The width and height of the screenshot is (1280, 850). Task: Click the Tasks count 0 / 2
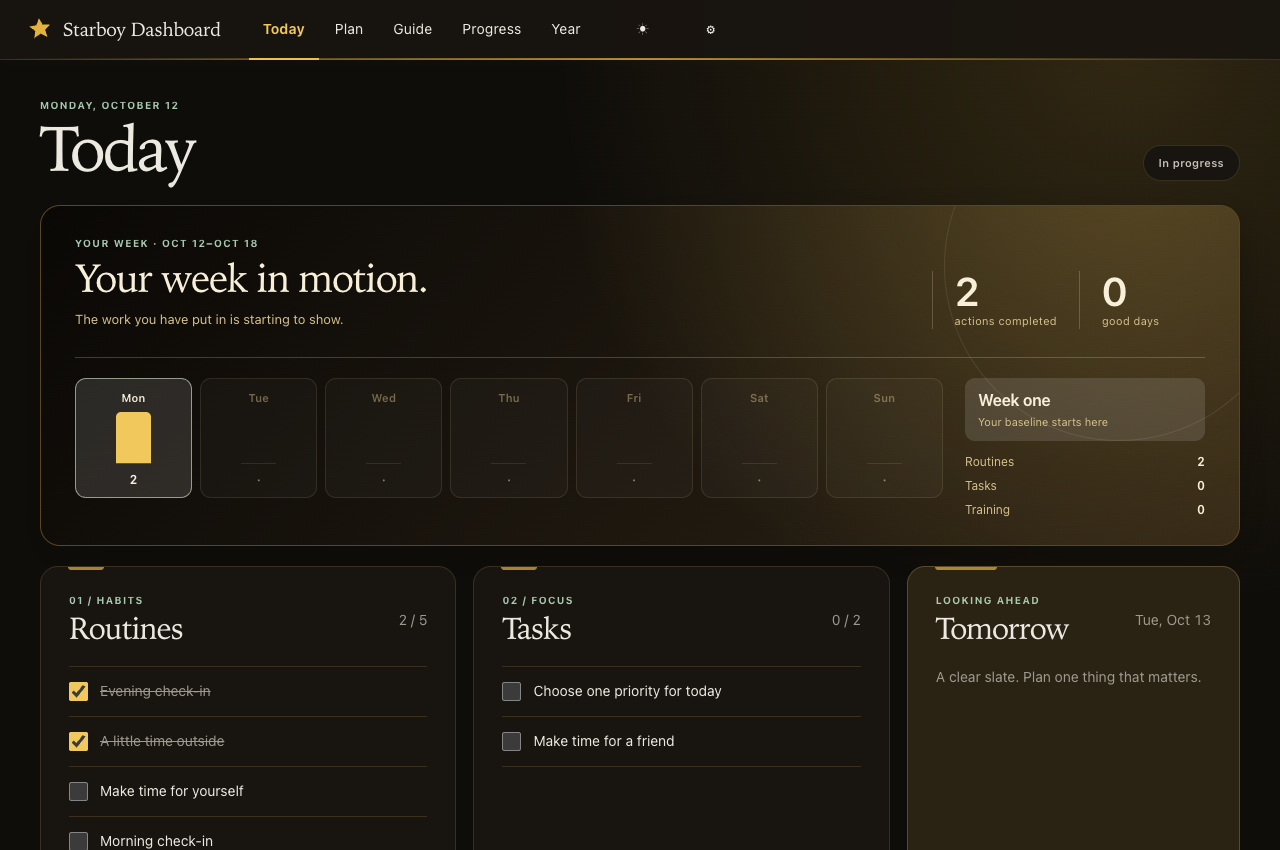pos(846,620)
